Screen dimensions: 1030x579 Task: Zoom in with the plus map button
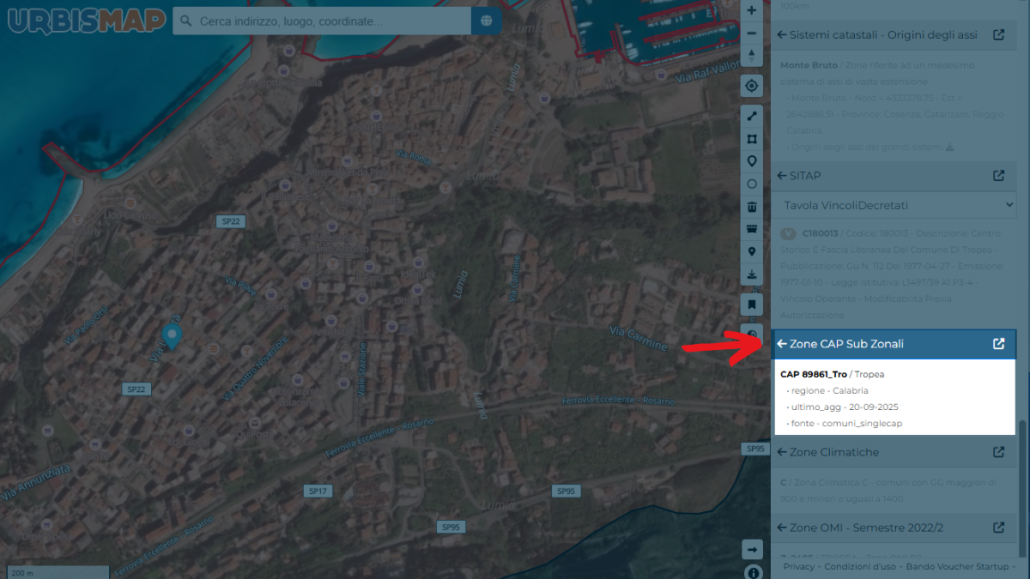pyautogui.click(x=751, y=10)
